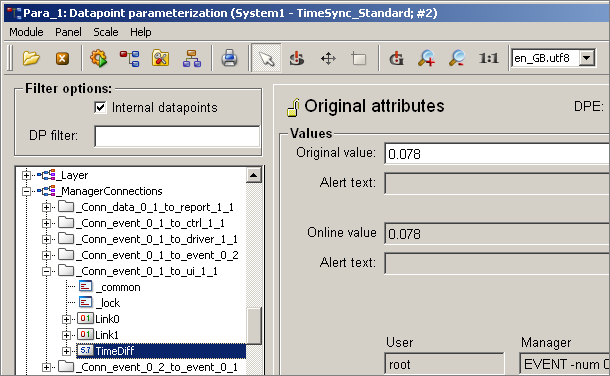Expand _Conn_event_0_1_to_ctrl_1_1 node

46,223
